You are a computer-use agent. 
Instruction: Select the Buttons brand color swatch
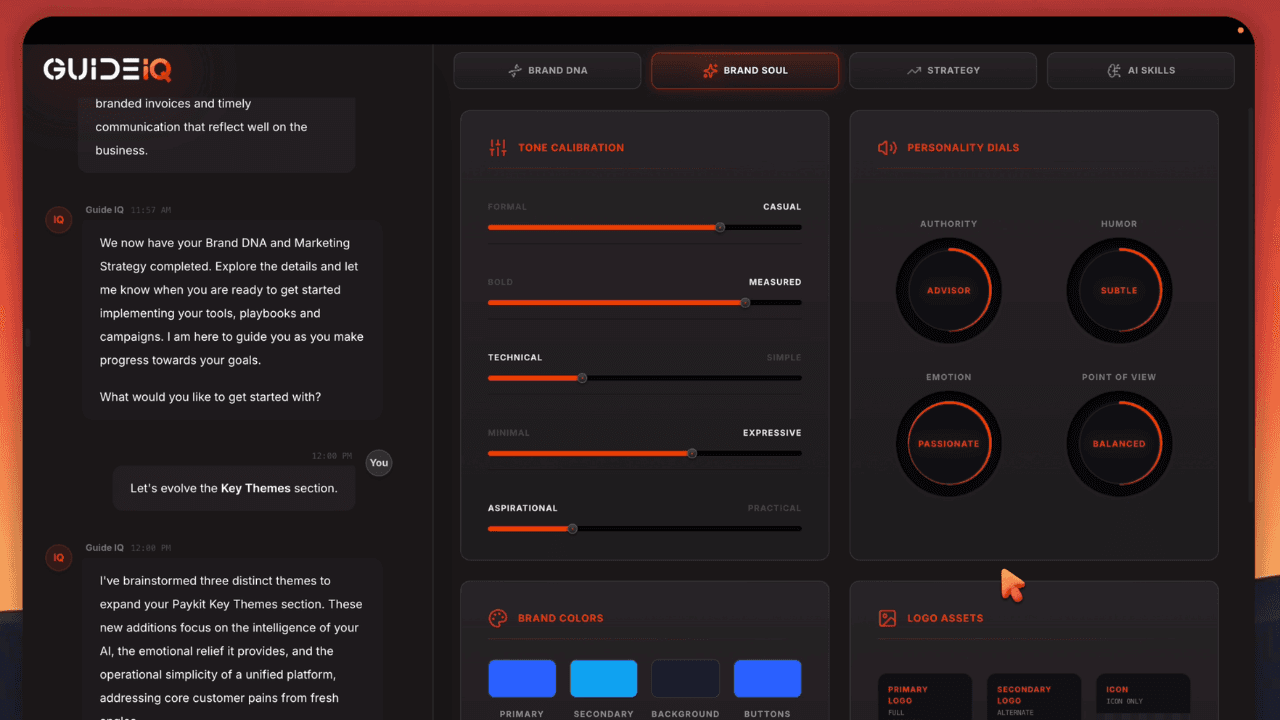(767, 678)
